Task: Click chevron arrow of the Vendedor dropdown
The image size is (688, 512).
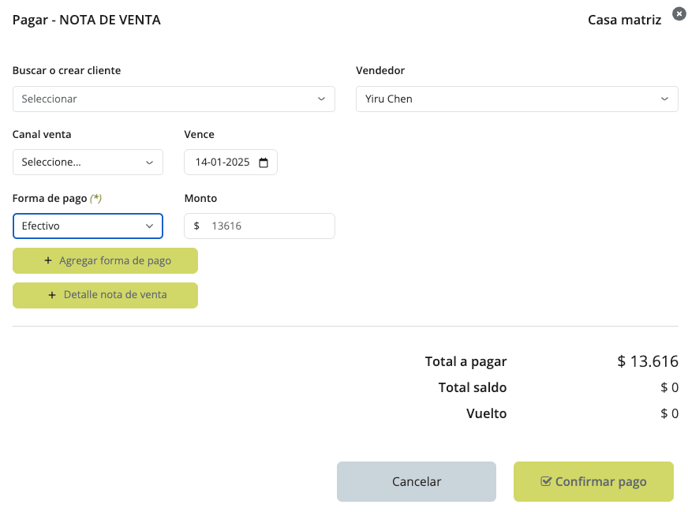Action: click(x=665, y=99)
